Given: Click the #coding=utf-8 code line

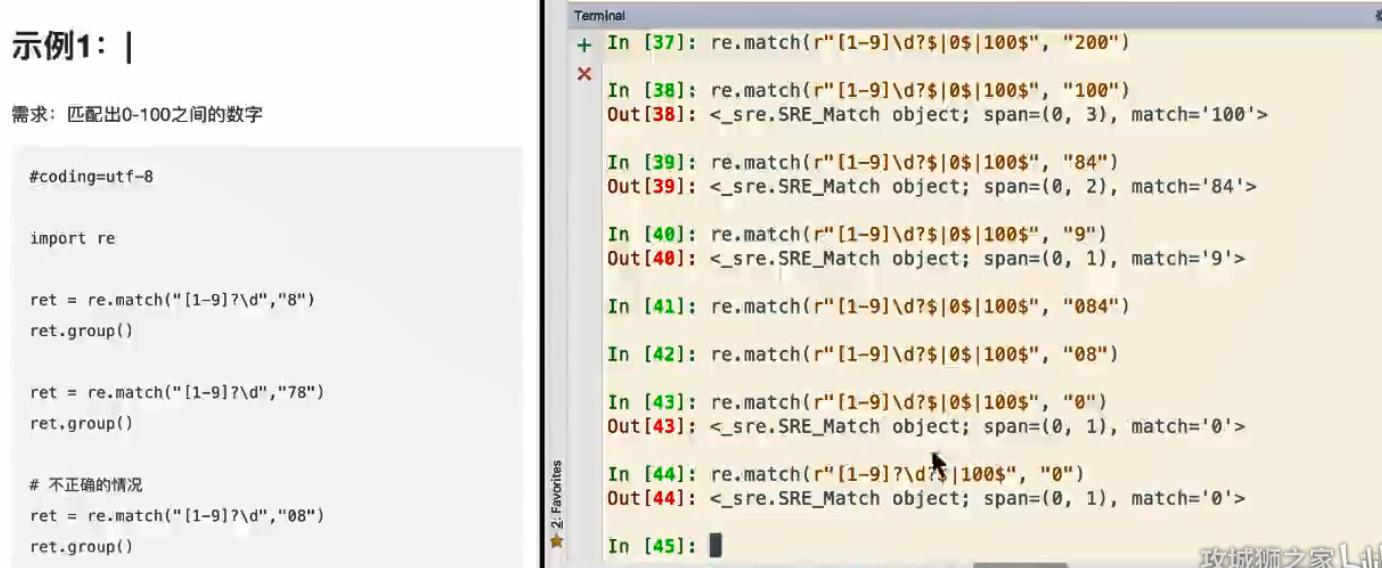Looking at the screenshot, I should pos(91,177).
